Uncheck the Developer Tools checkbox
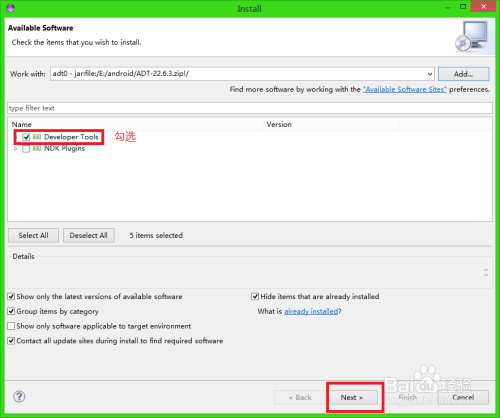The height and width of the screenshot is (418, 500). [x=26, y=137]
